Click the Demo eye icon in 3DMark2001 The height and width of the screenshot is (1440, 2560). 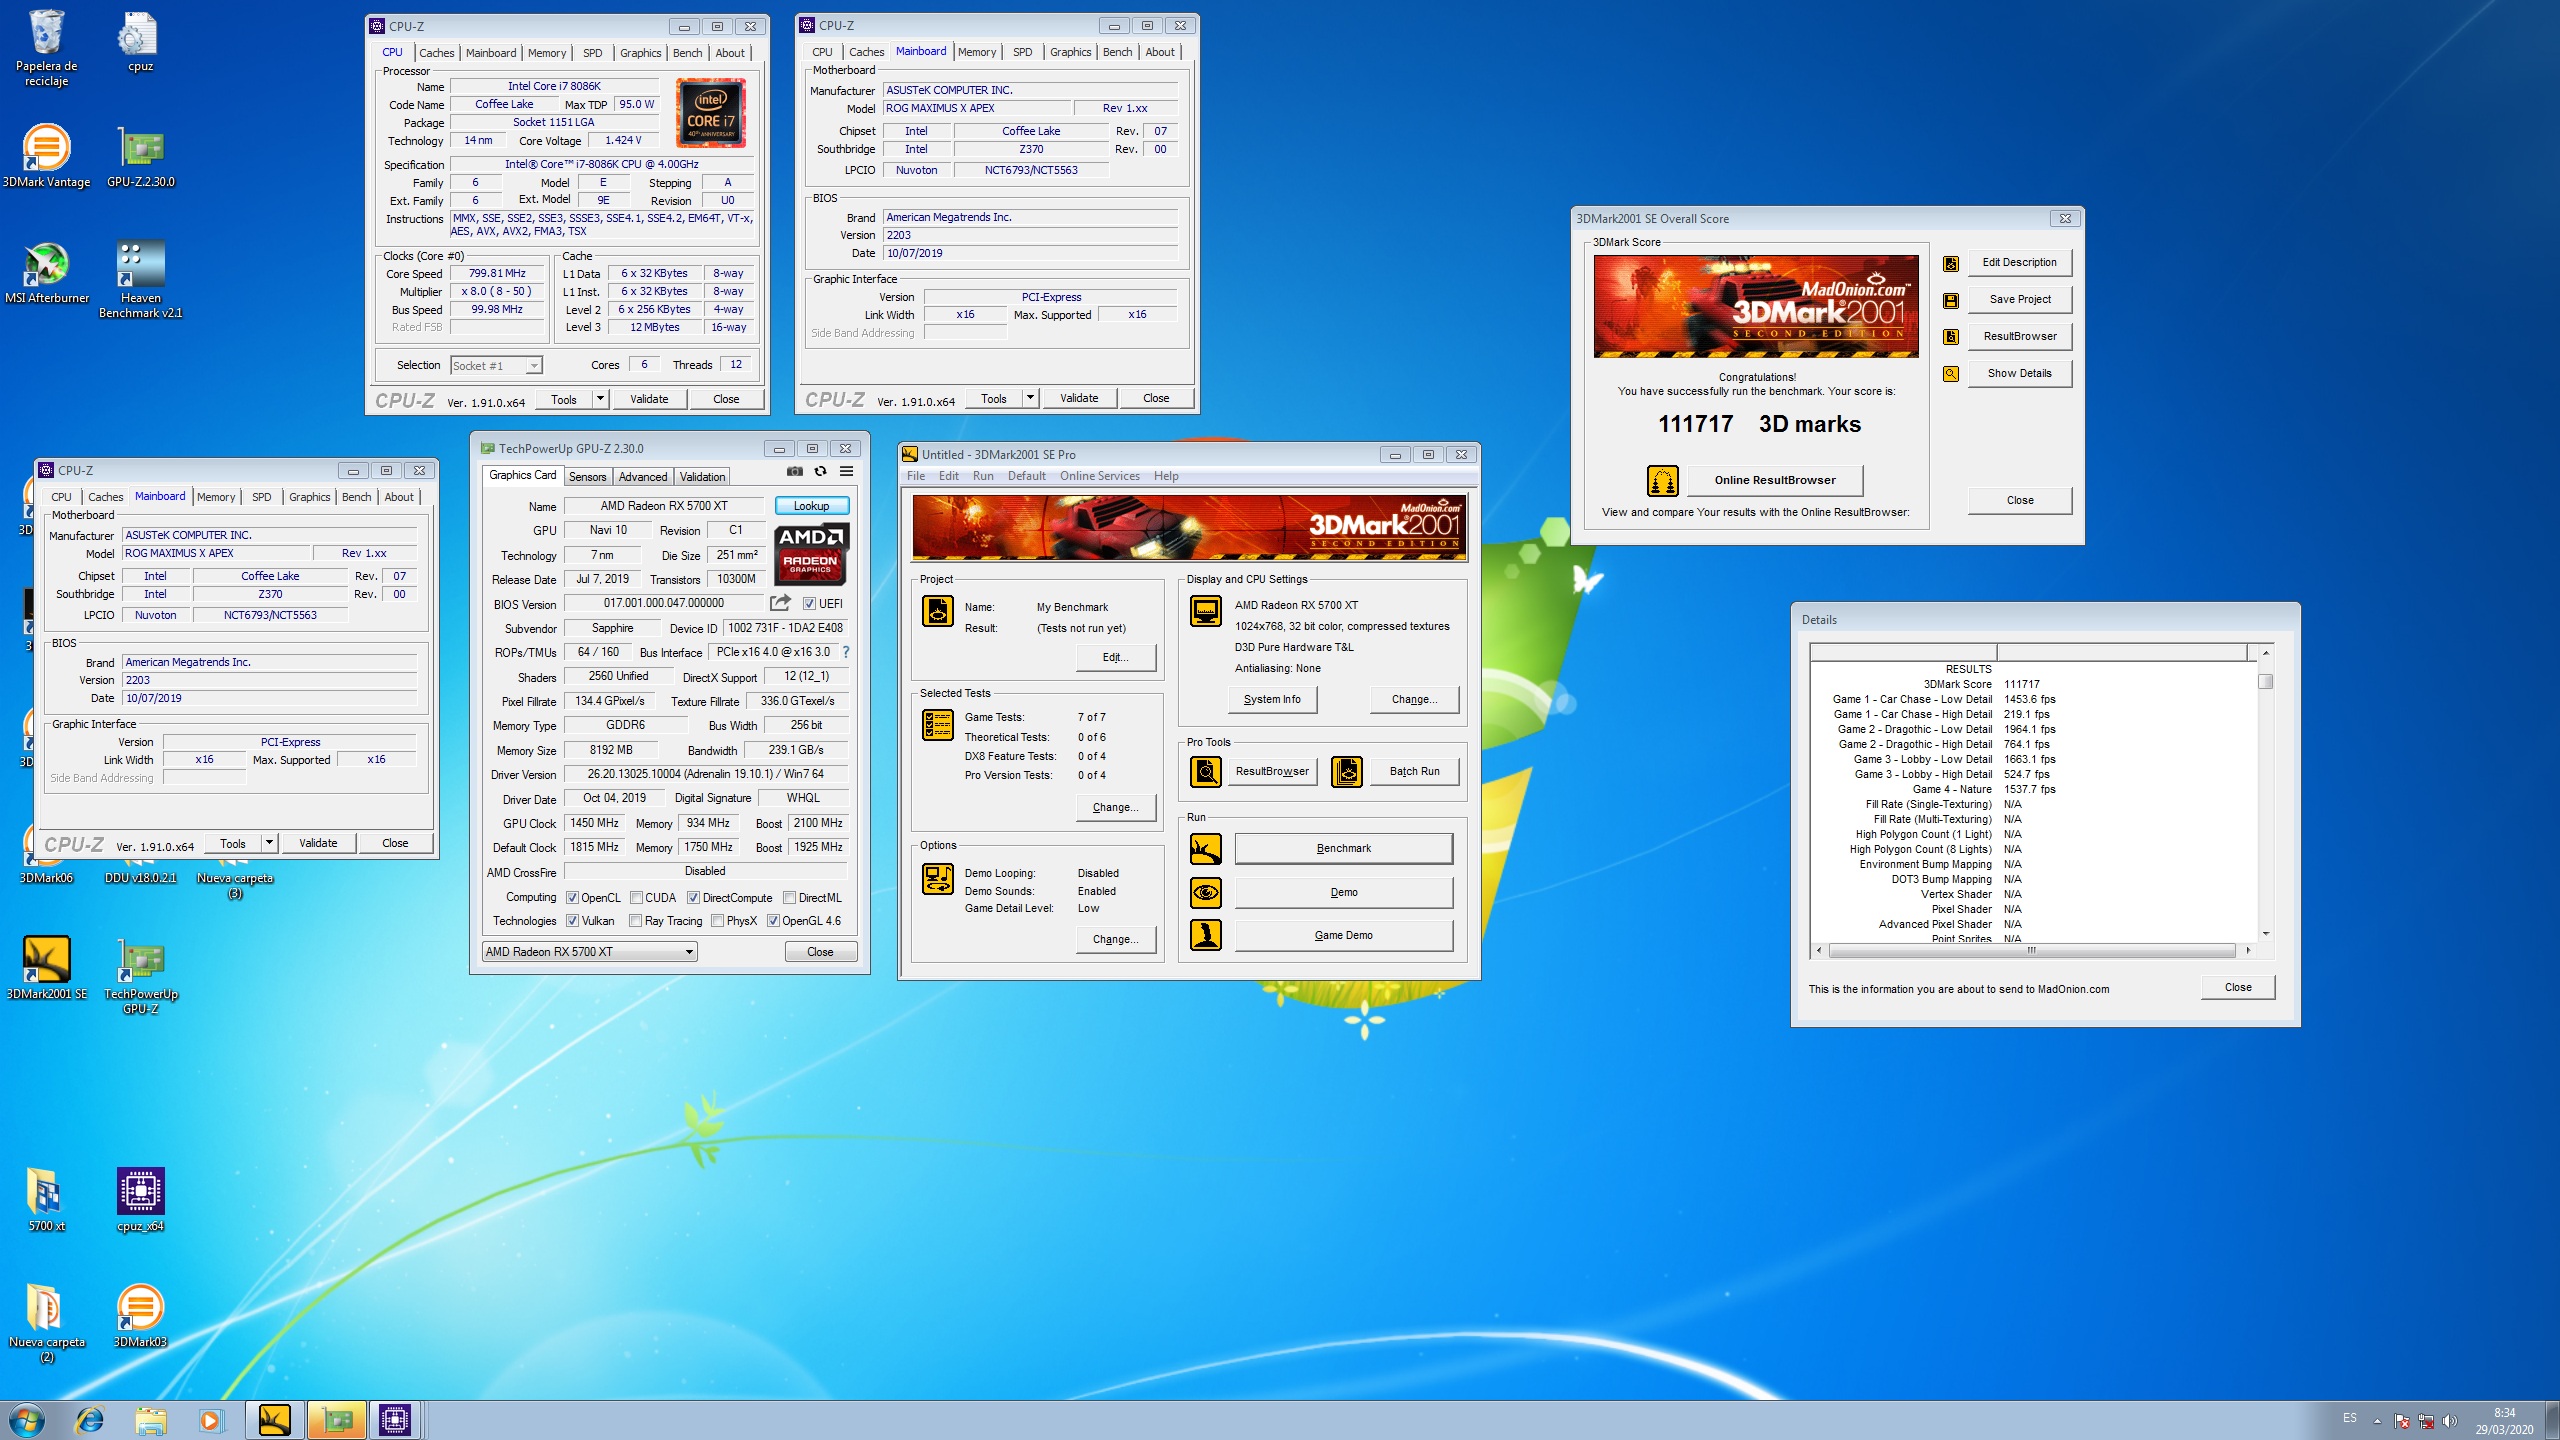point(1206,892)
